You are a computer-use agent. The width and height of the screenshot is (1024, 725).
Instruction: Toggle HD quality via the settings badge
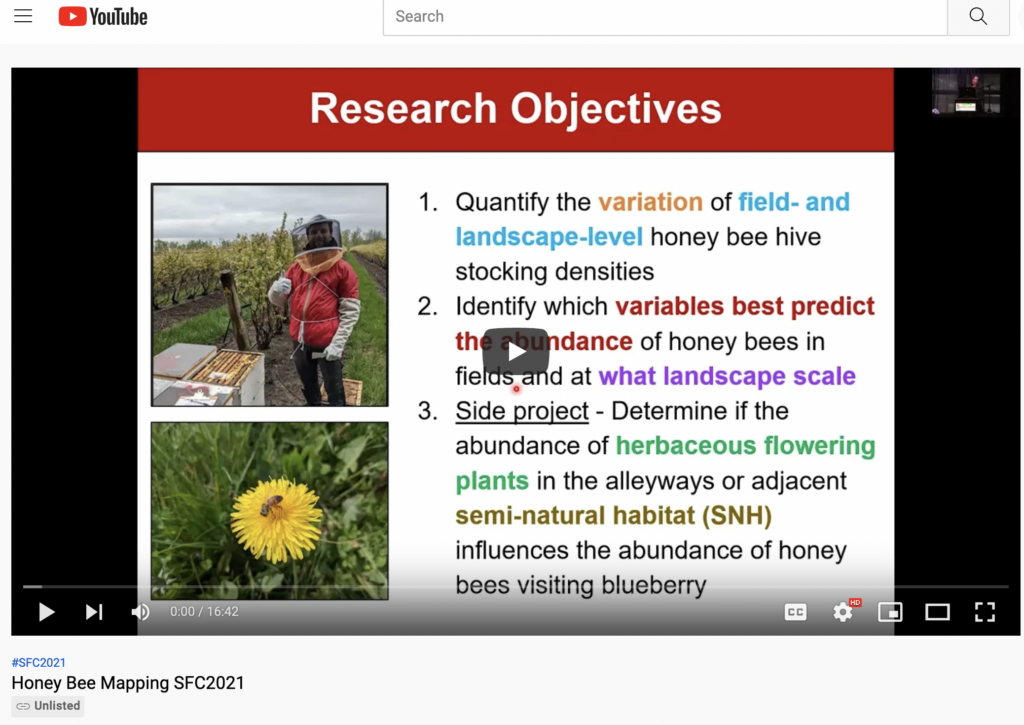pyautogui.click(x=854, y=600)
